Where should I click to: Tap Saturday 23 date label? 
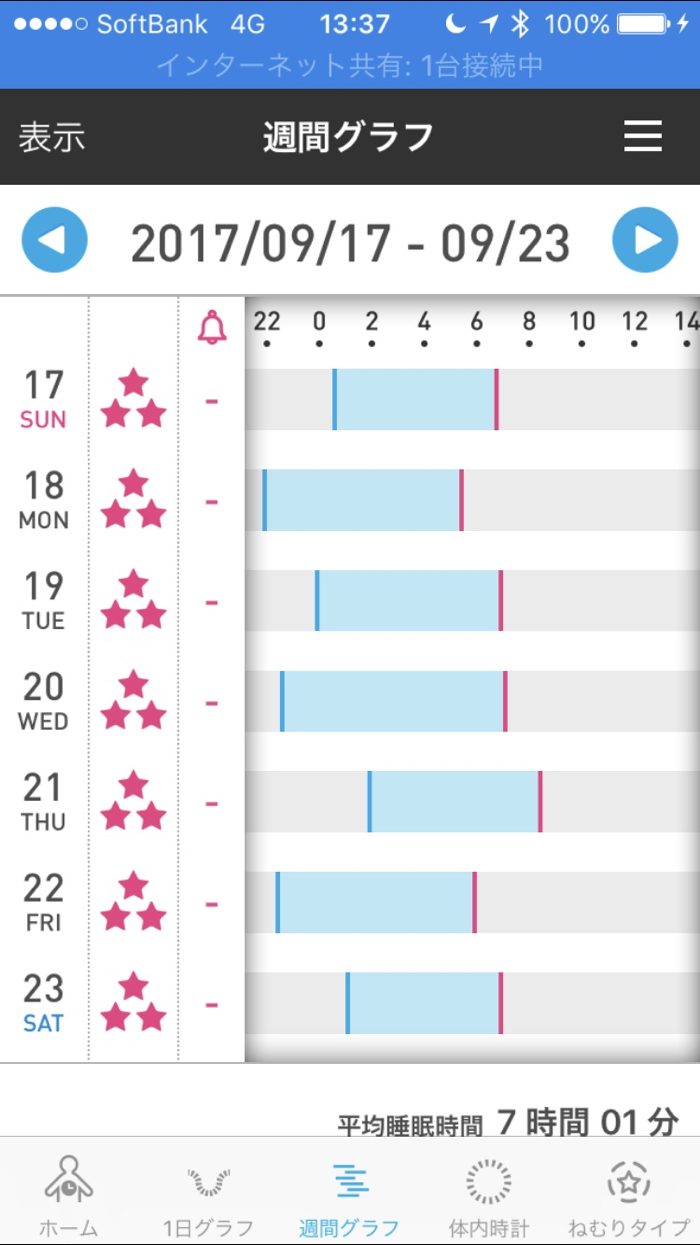44,1003
